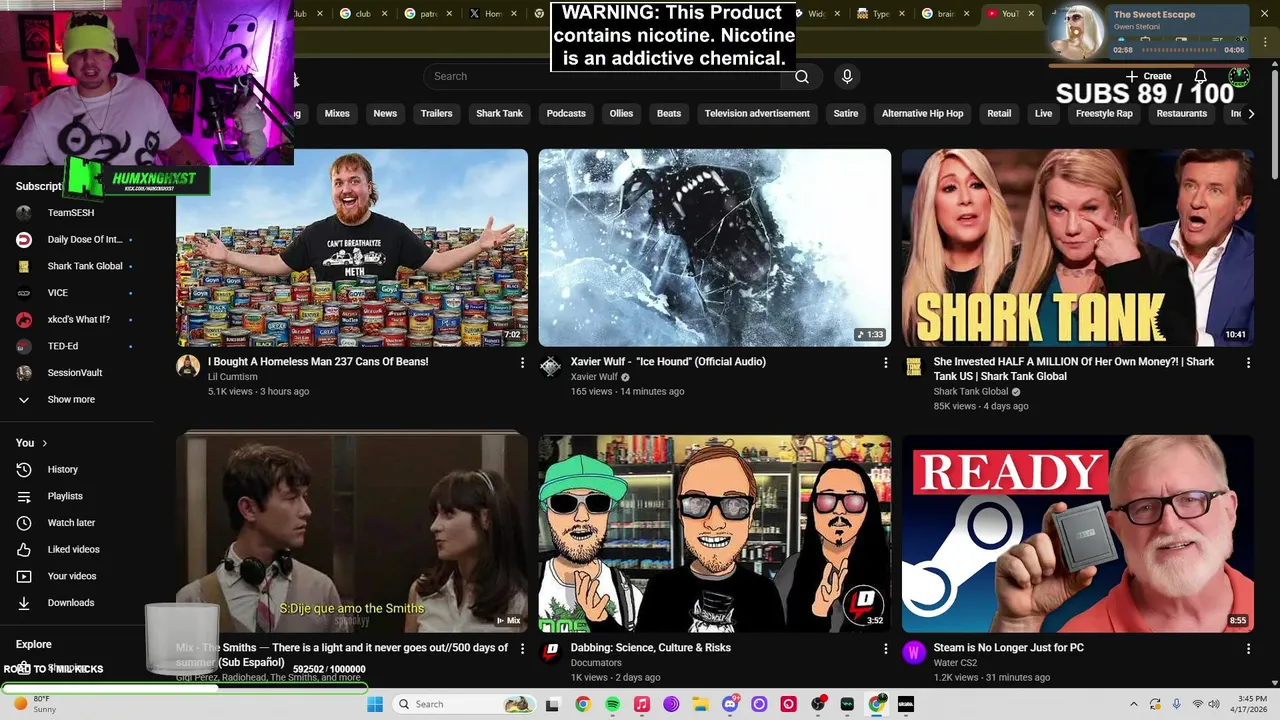The width and height of the screenshot is (1280, 720).
Task: Open options menu for Ice Hound video
Action: pos(885,363)
